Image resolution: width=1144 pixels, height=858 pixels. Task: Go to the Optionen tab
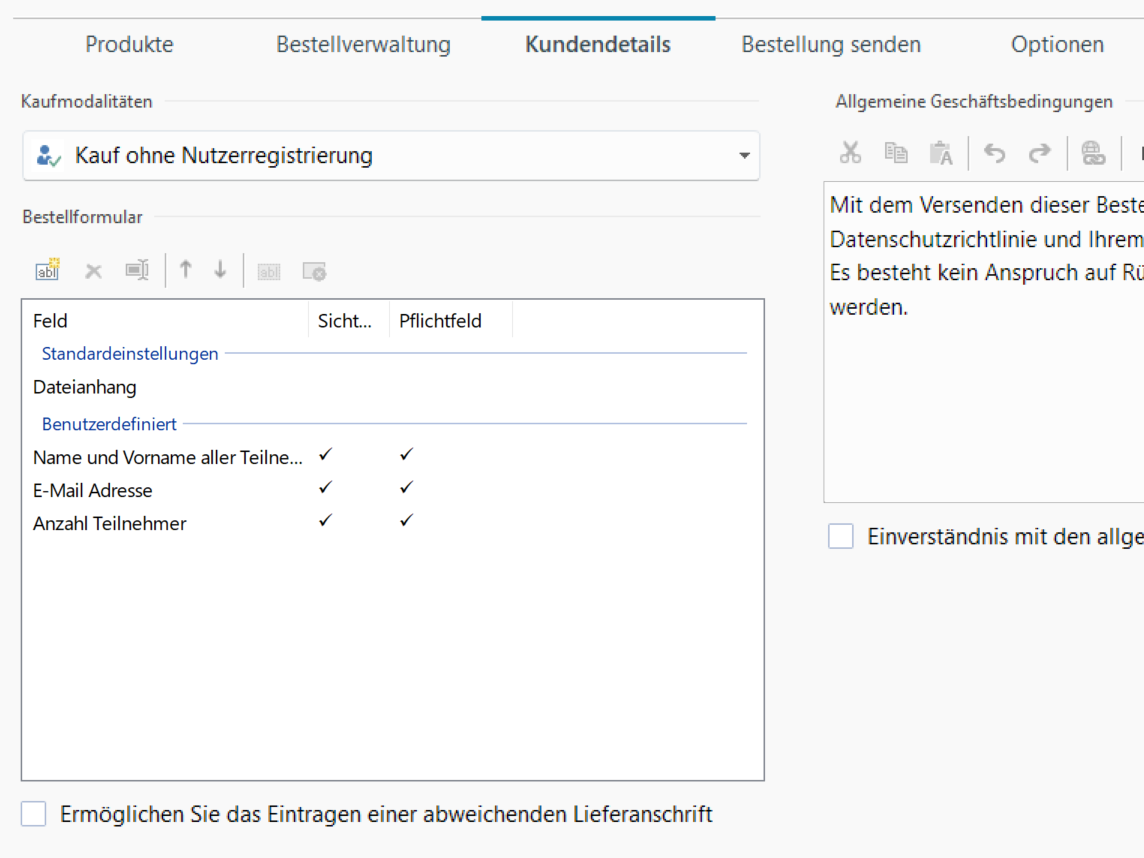(x=1057, y=45)
